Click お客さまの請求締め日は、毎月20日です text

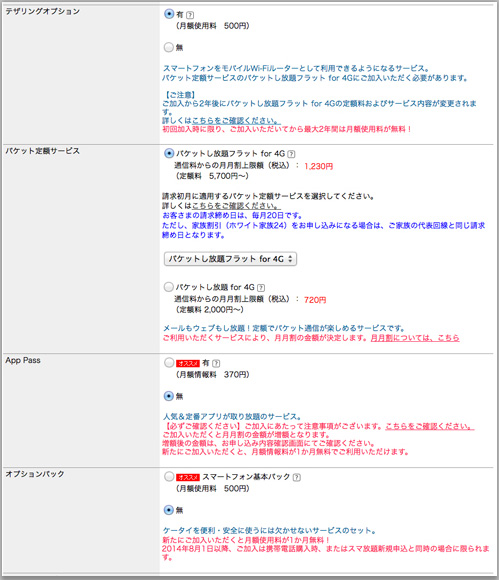[232, 215]
